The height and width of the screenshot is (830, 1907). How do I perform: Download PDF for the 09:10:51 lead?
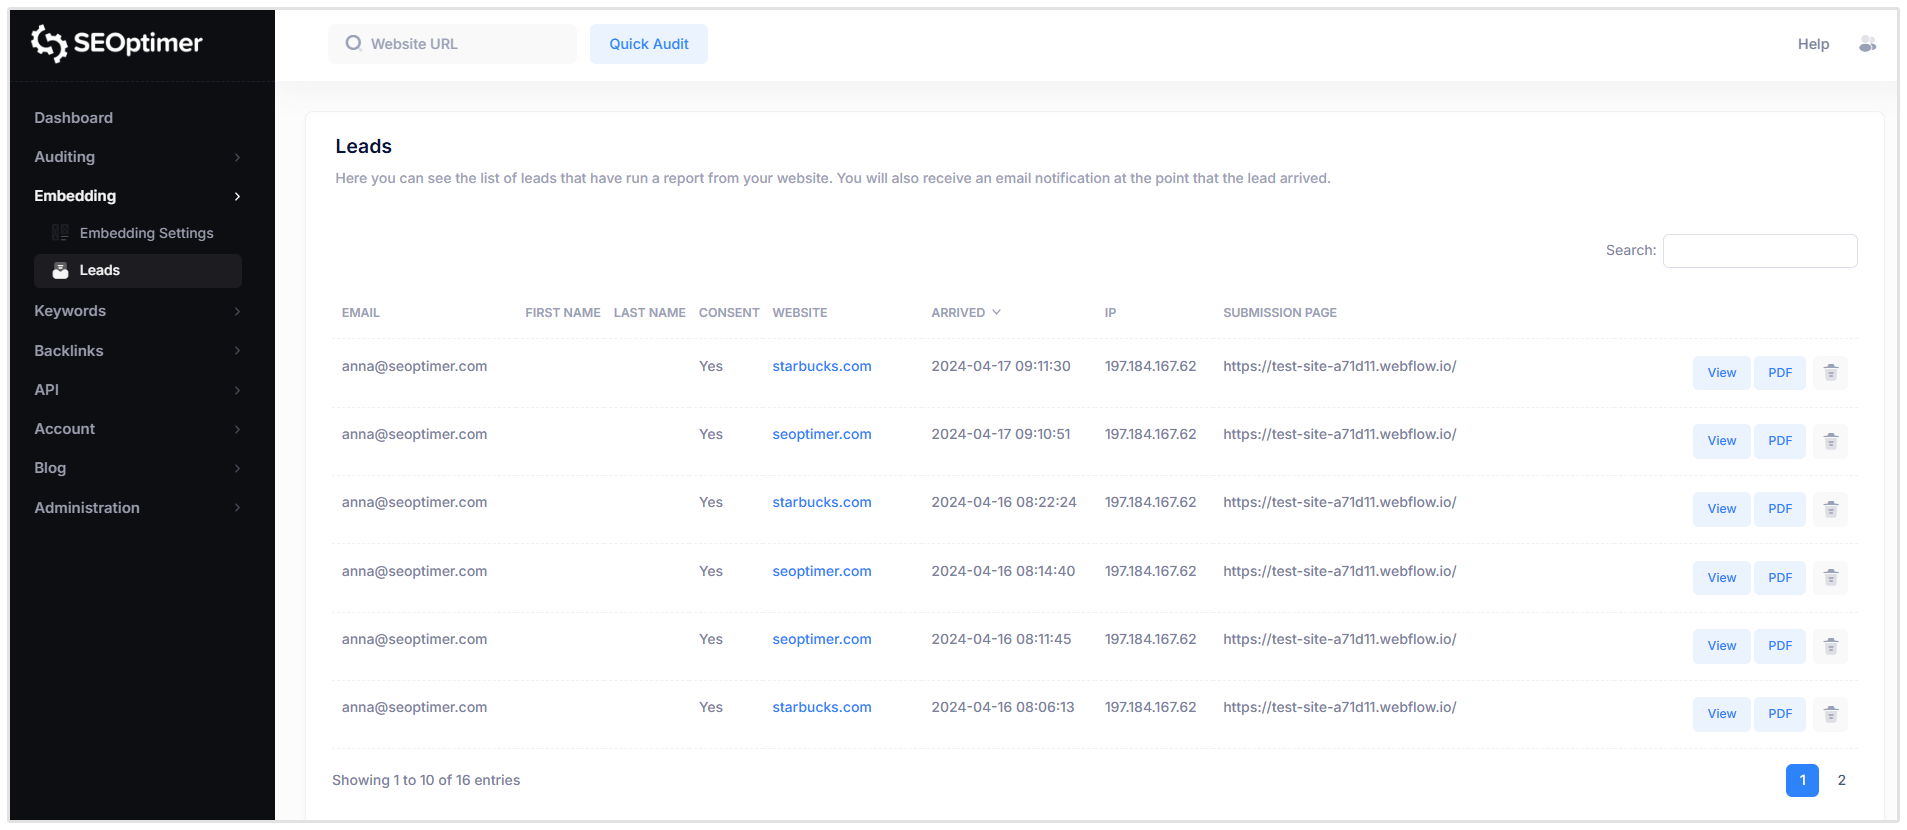1779,441
